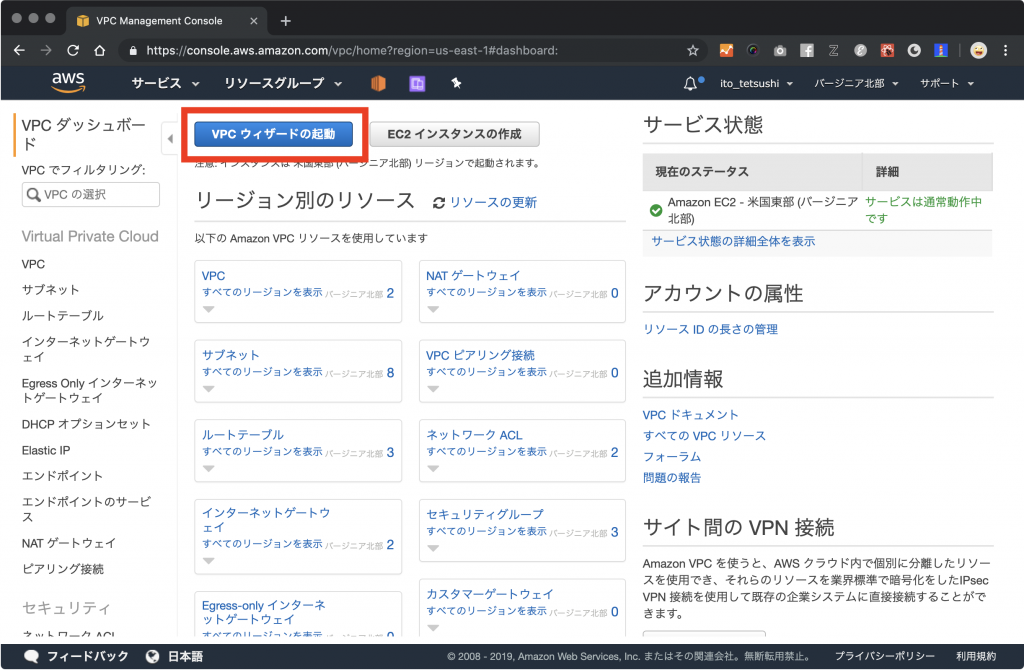Click the フィードバック footer button
This screenshot has width=1024, height=670.
click(x=88, y=656)
